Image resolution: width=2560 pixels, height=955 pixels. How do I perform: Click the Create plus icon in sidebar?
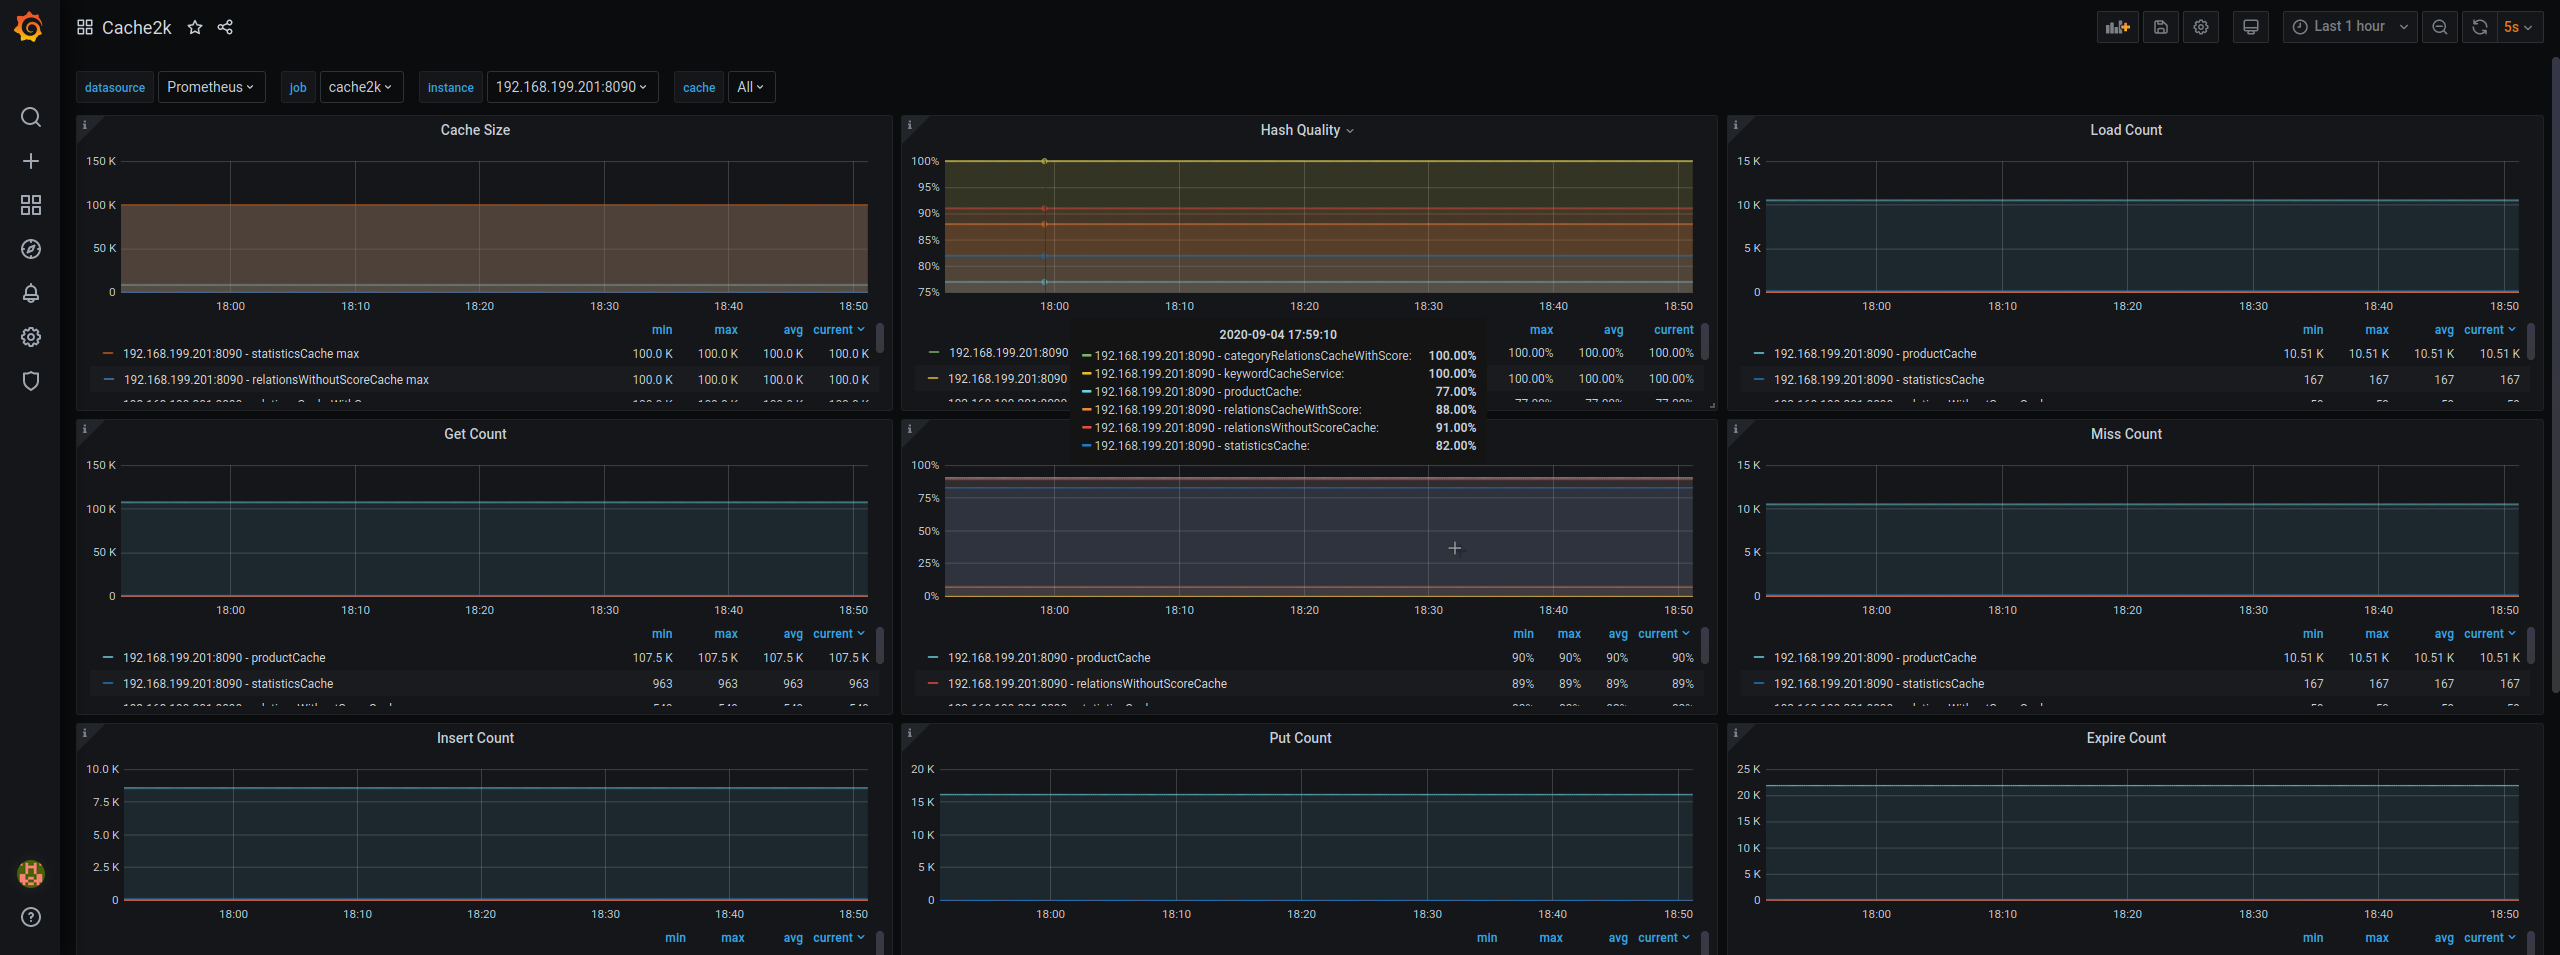[31, 161]
